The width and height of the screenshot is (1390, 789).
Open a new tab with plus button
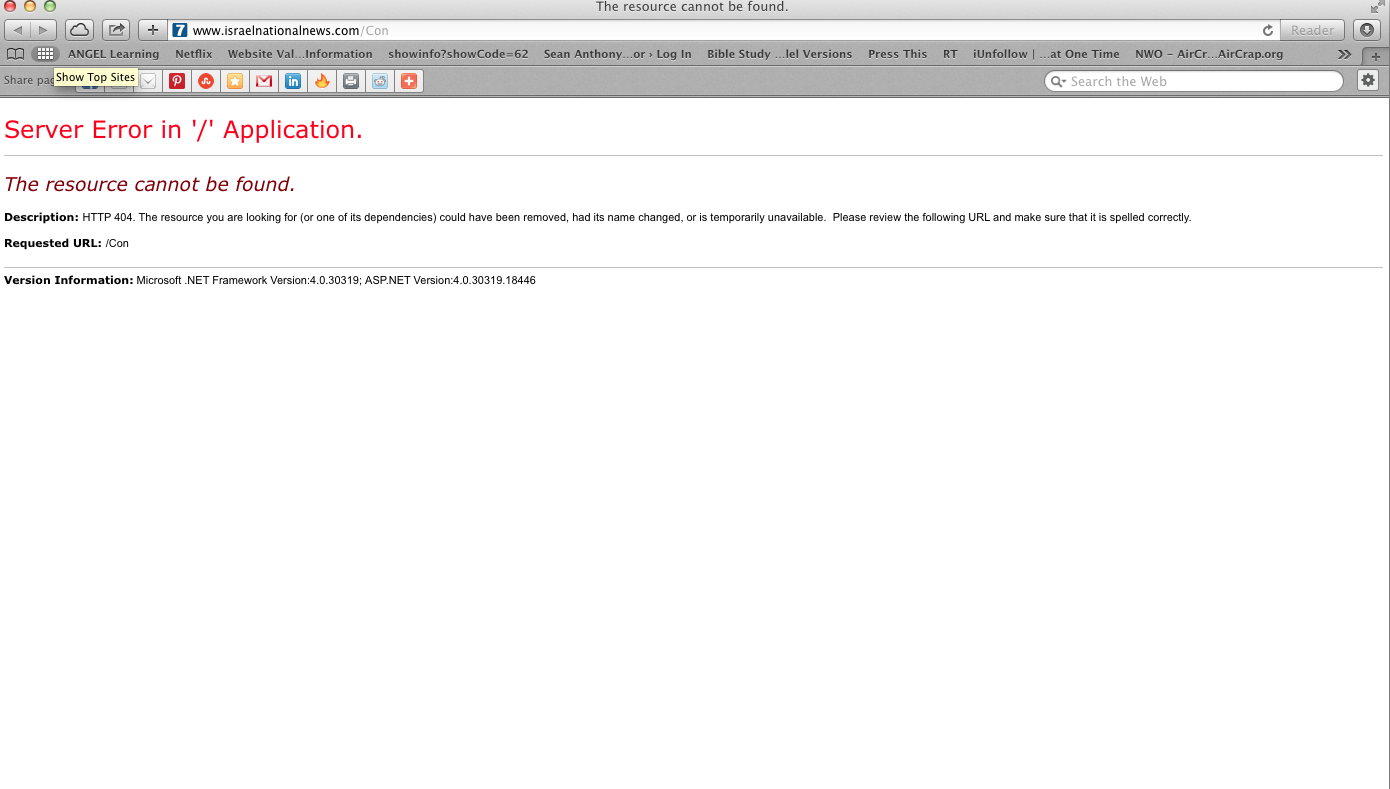click(1376, 56)
